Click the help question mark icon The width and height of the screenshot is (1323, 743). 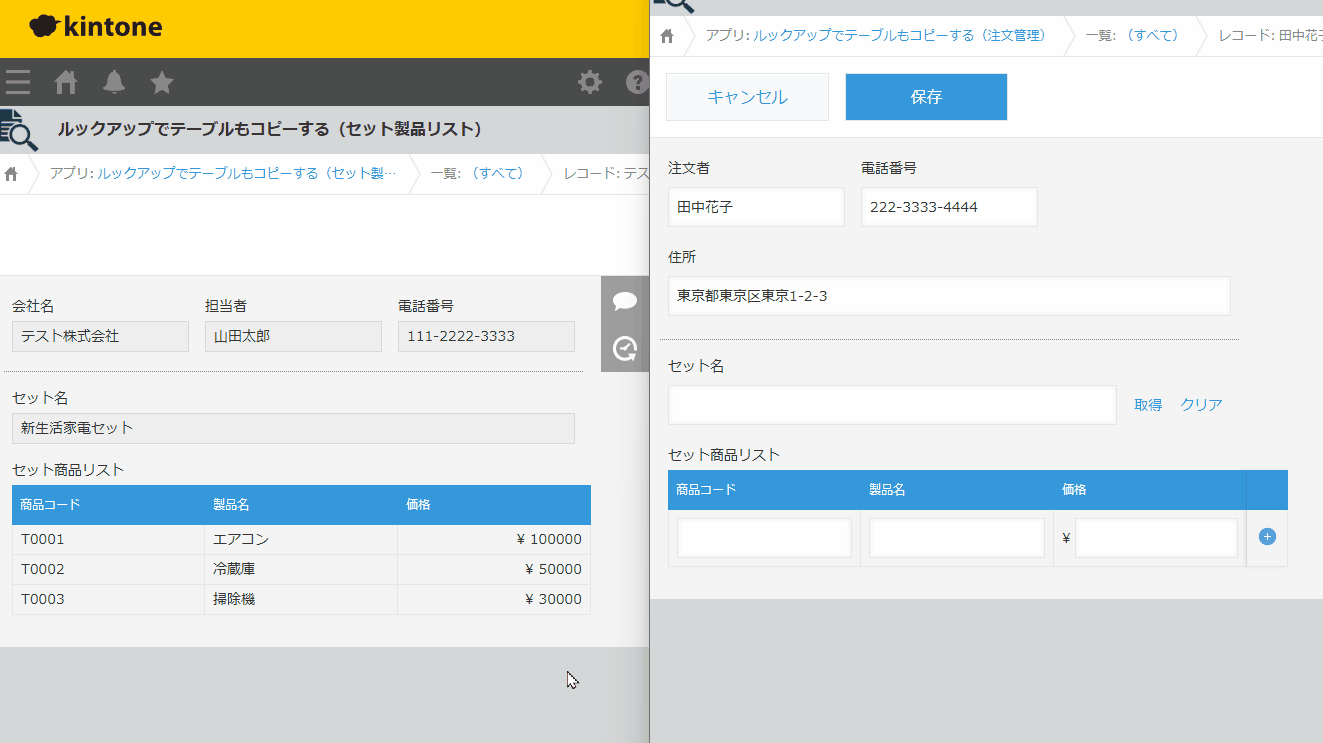tap(637, 82)
